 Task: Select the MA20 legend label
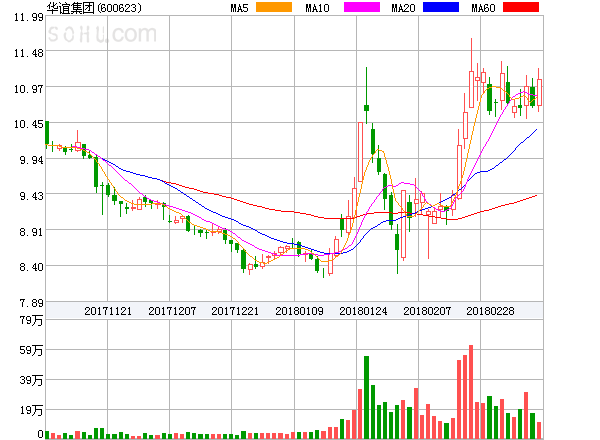click(403, 8)
